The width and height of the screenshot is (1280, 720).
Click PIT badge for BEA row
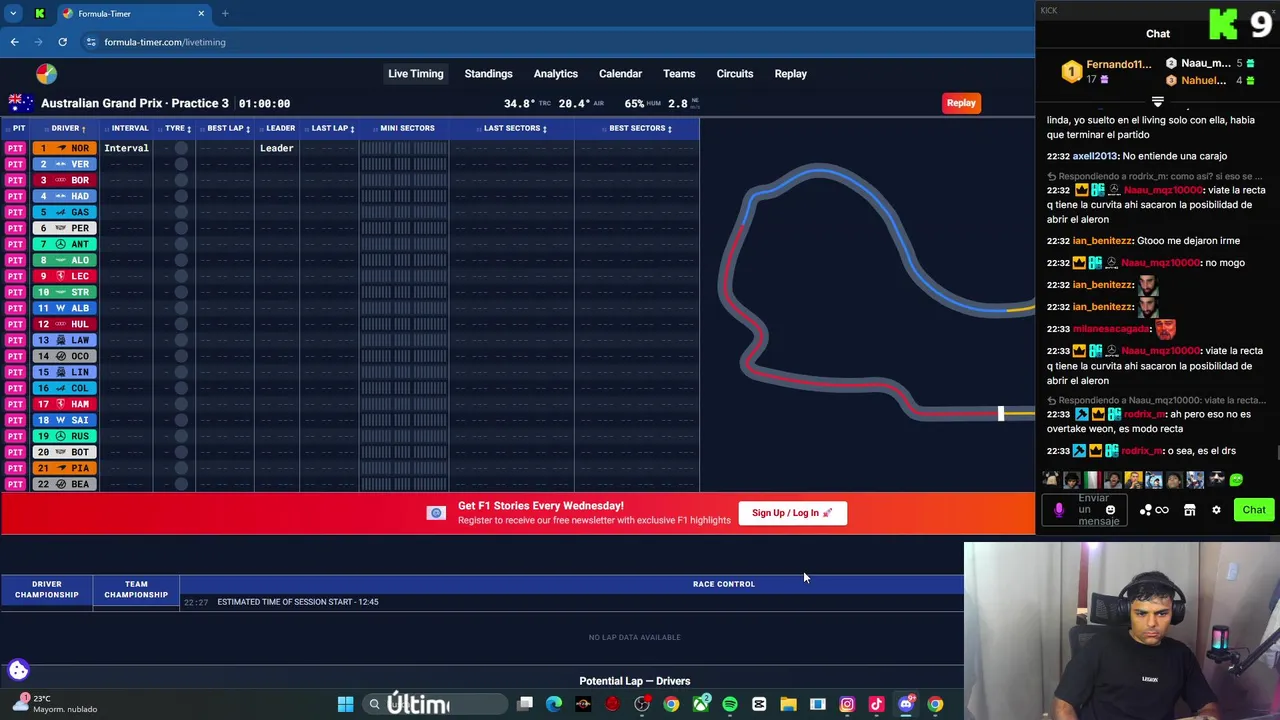pyautogui.click(x=15, y=484)
